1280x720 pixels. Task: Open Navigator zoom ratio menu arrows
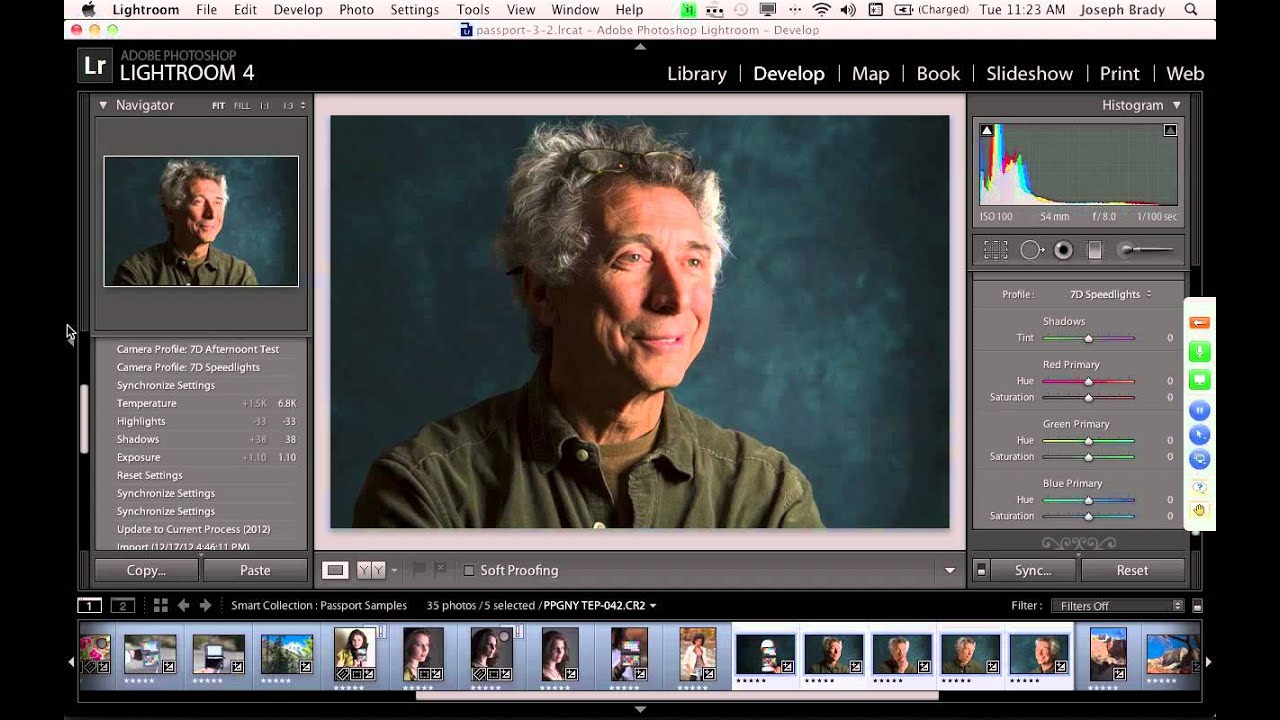pyautogui.click(x=302, y=105)
